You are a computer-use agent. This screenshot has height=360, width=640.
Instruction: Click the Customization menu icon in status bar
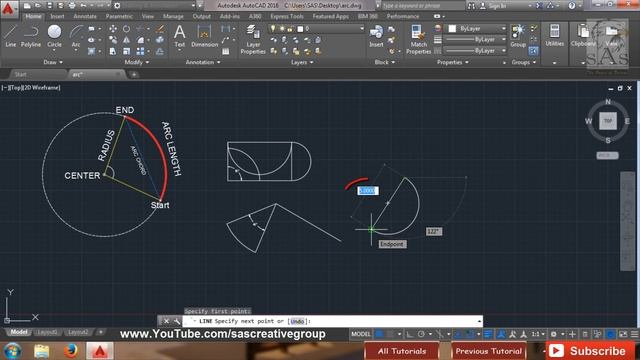click(634, 334)
